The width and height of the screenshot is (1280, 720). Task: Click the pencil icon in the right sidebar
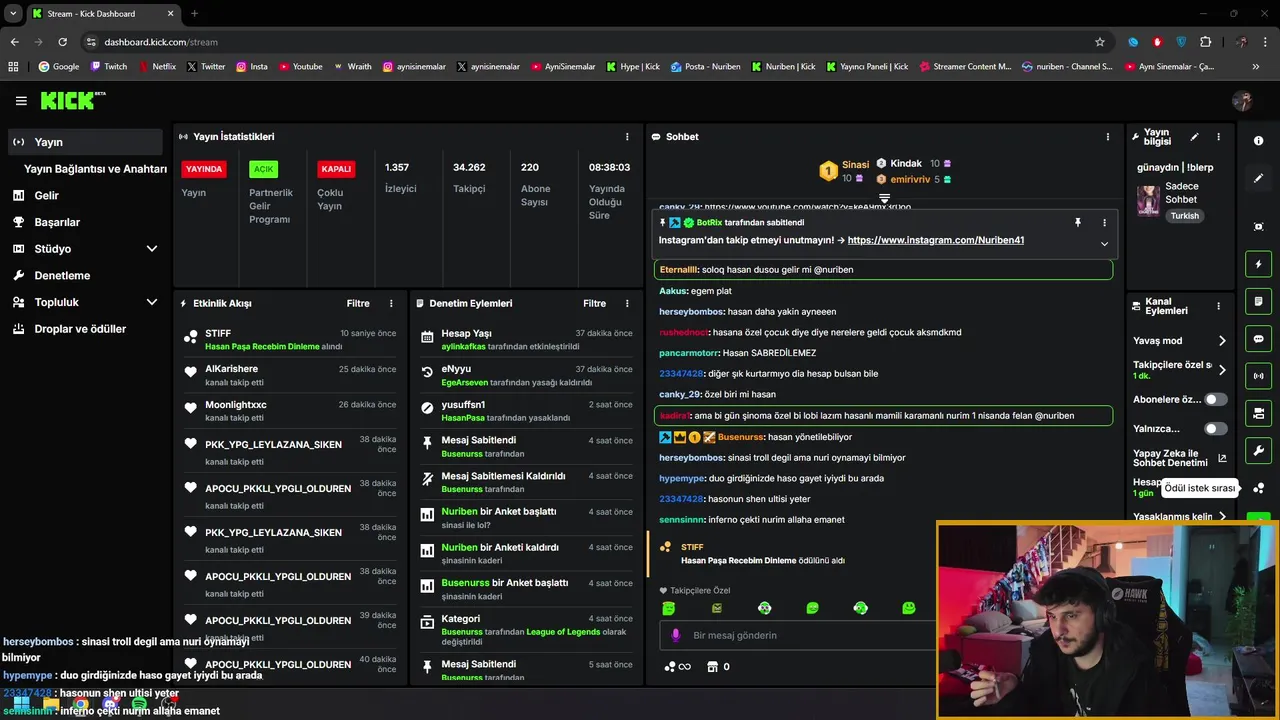click(1258, 178)
